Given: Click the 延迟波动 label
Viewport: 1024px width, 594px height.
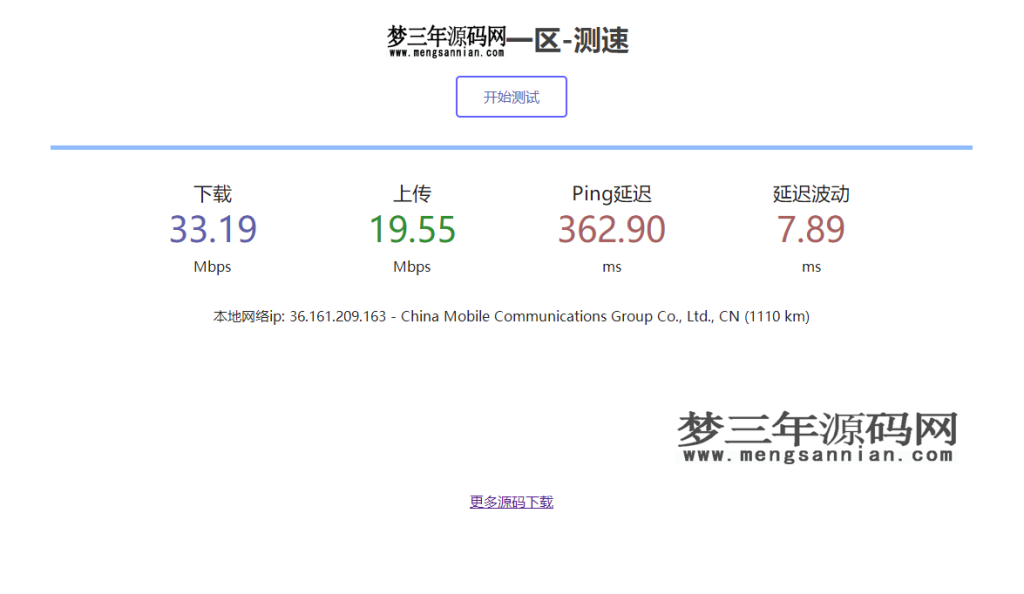Looking at the screenshot, I should pos(811,194).
